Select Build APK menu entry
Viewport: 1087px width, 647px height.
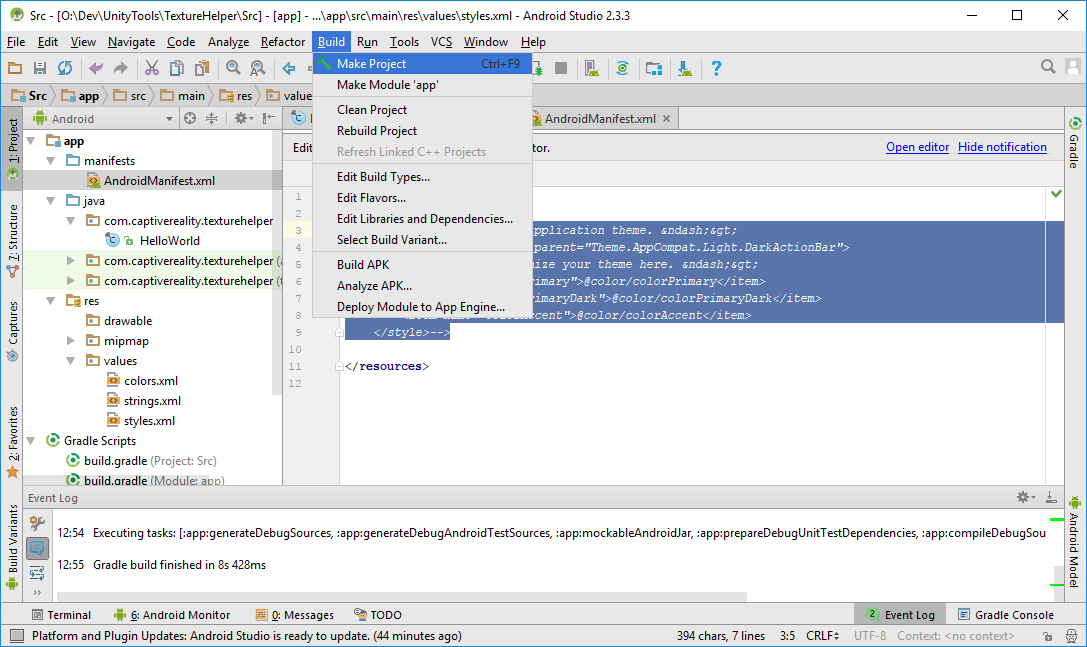coord(422,264)
